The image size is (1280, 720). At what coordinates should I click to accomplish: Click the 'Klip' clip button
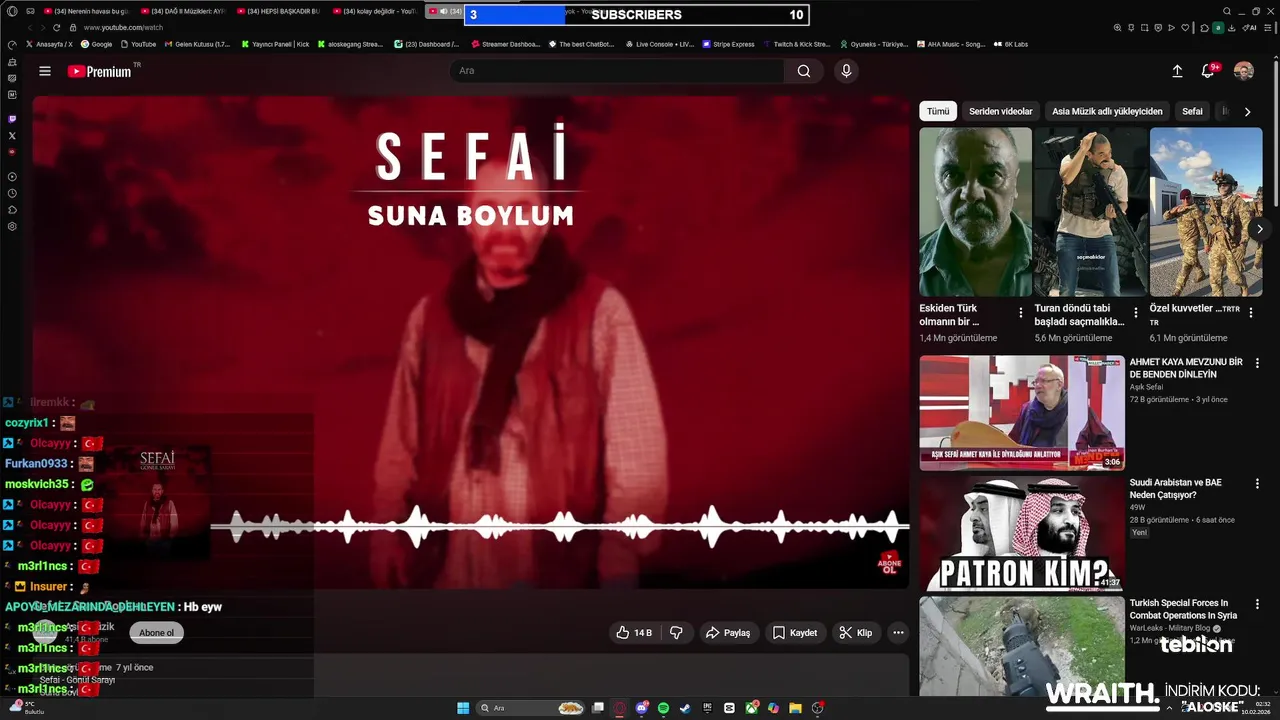[855, 633]
